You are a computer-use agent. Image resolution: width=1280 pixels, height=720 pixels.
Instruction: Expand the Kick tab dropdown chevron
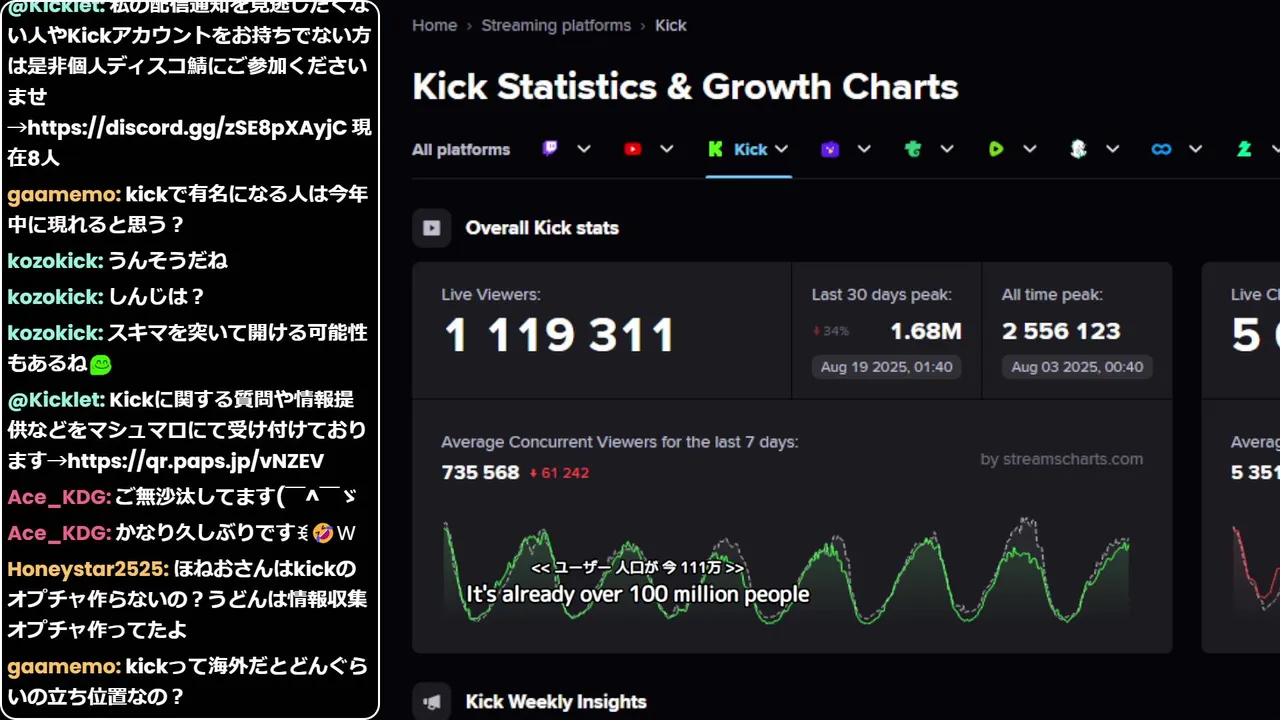782,149
